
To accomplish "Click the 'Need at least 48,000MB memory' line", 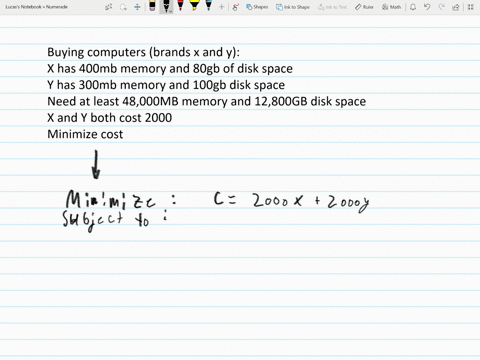I will click(x=206, y=101).
